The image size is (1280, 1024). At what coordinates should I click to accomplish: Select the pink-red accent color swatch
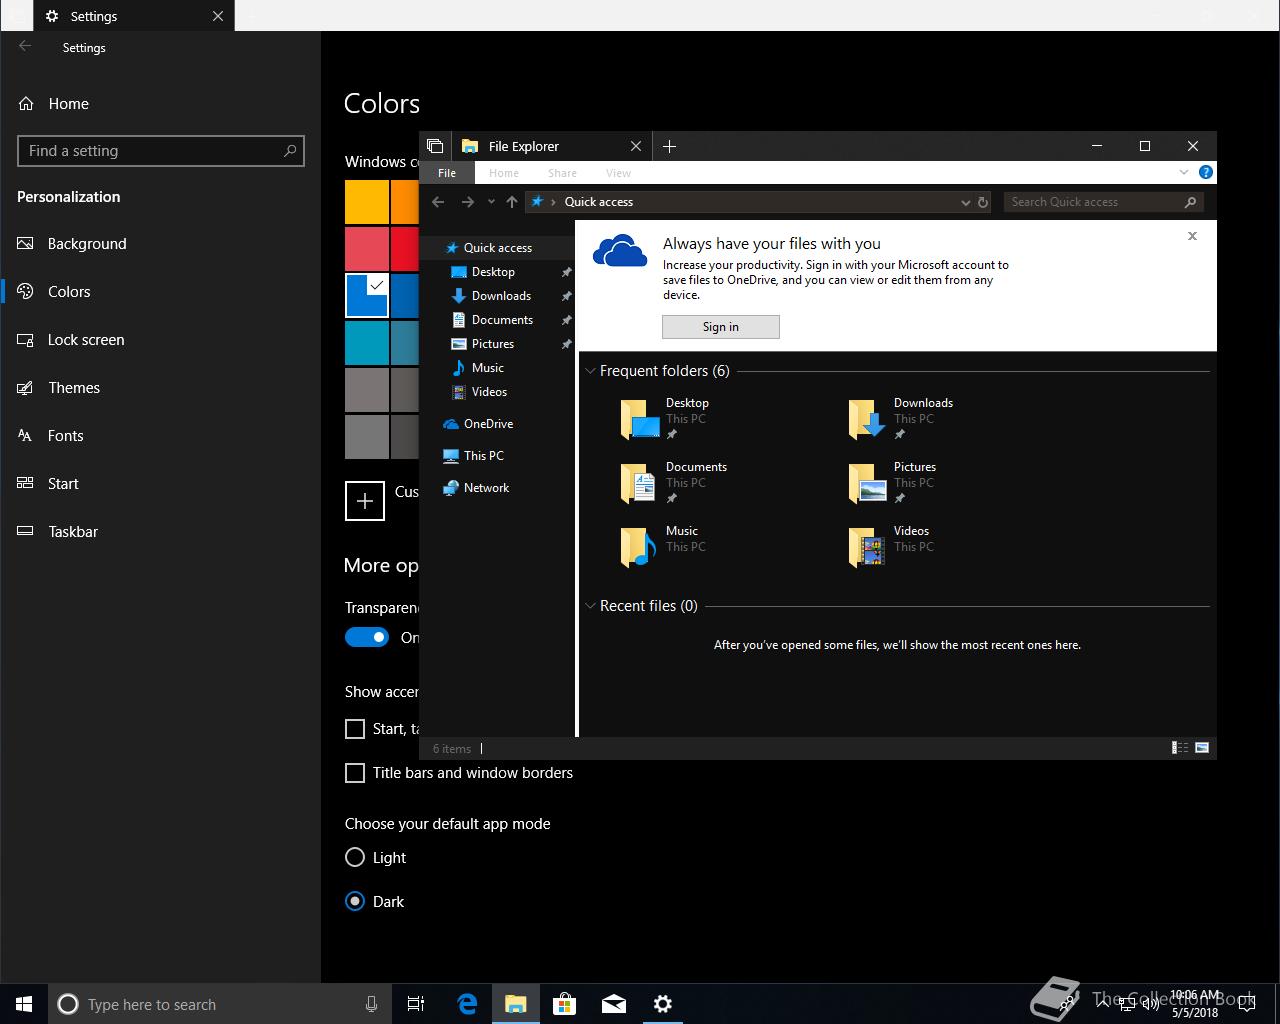(x=367, y=249)
